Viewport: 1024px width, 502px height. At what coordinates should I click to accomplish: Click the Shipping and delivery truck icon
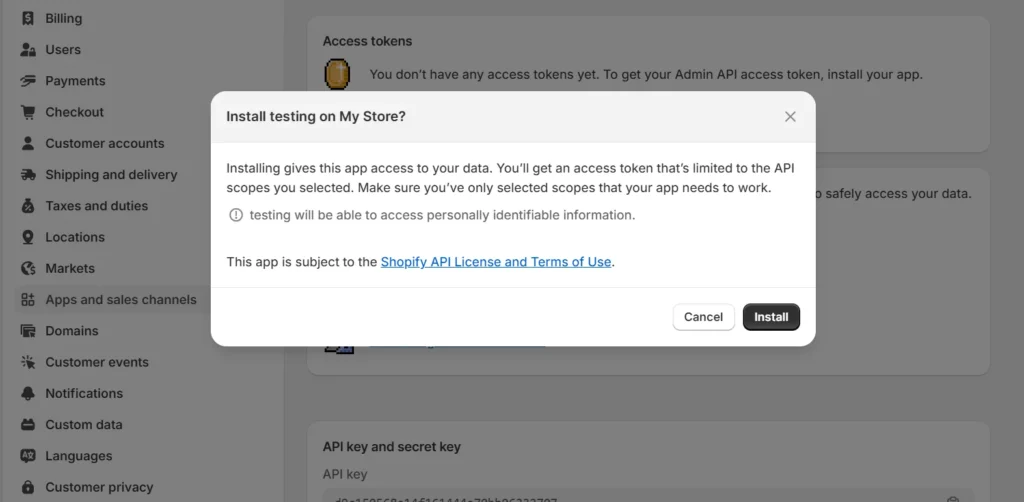28,175
